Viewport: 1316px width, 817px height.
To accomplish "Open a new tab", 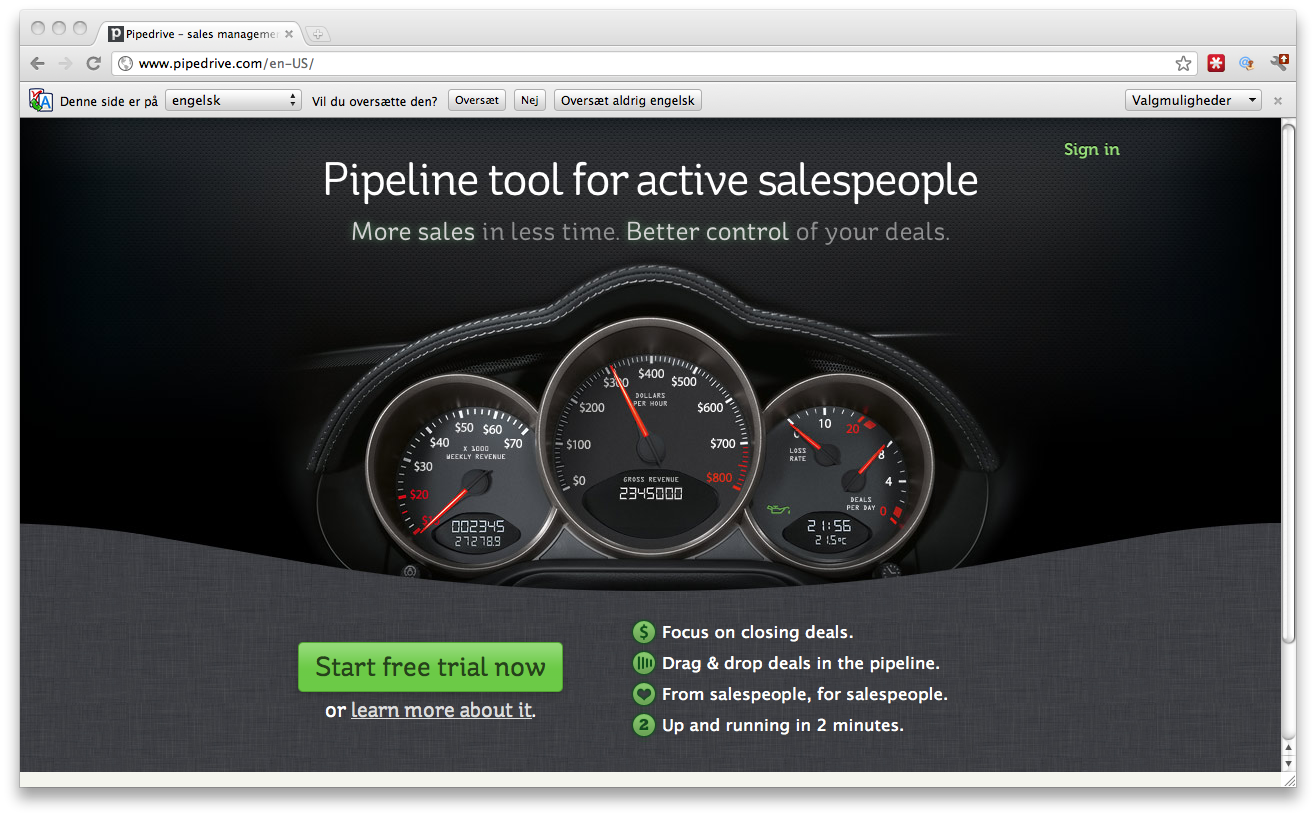I will (x=318, y=34).
